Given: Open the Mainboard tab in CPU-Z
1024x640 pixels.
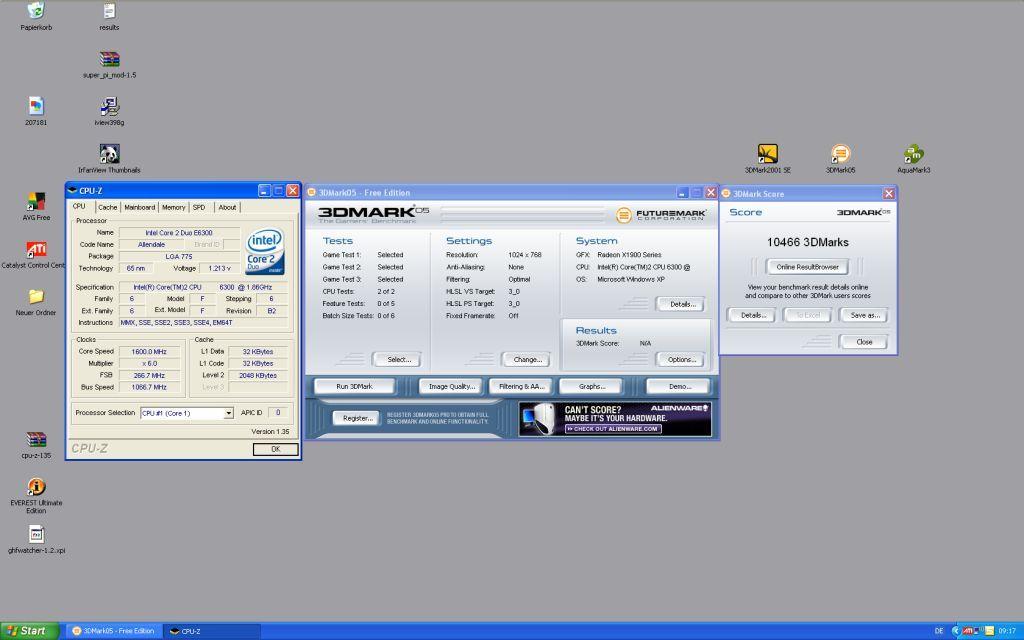Looking at the screenshot, I should click(140, 207).
